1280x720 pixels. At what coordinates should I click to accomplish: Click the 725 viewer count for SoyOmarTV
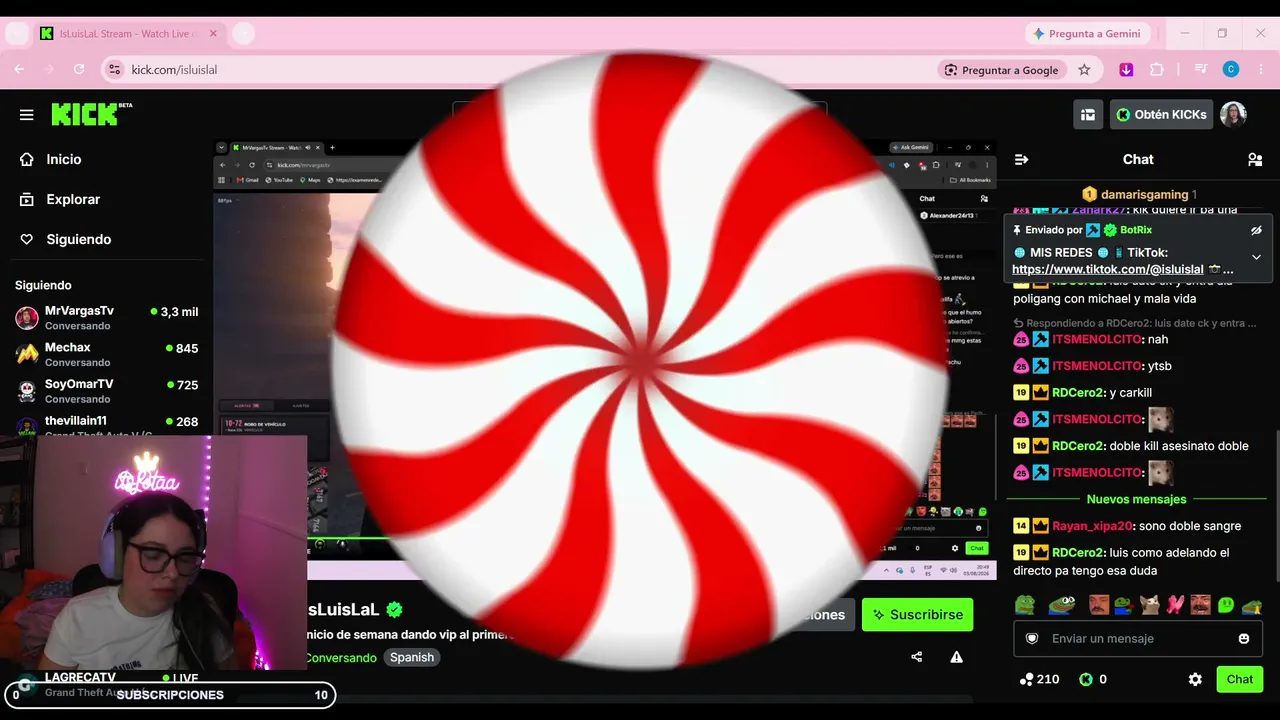(x=182, y=385)
